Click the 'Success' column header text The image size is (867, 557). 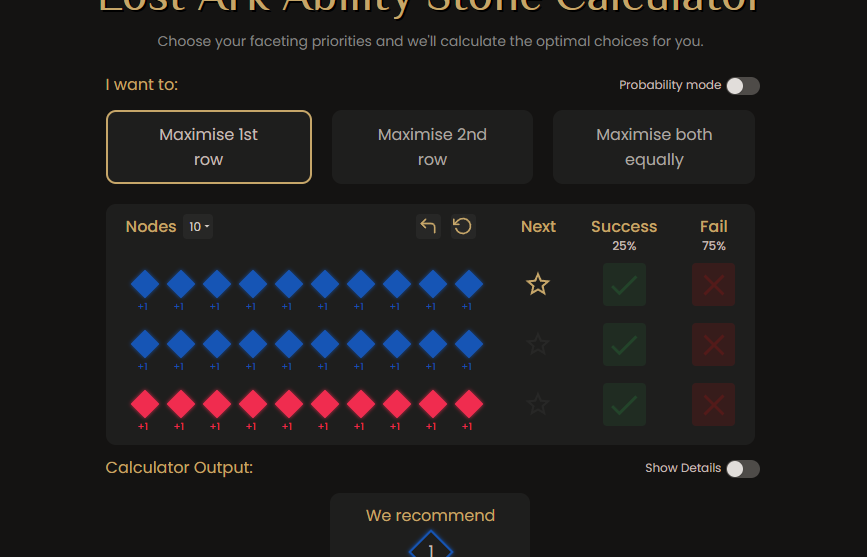[x=624, y=226]
